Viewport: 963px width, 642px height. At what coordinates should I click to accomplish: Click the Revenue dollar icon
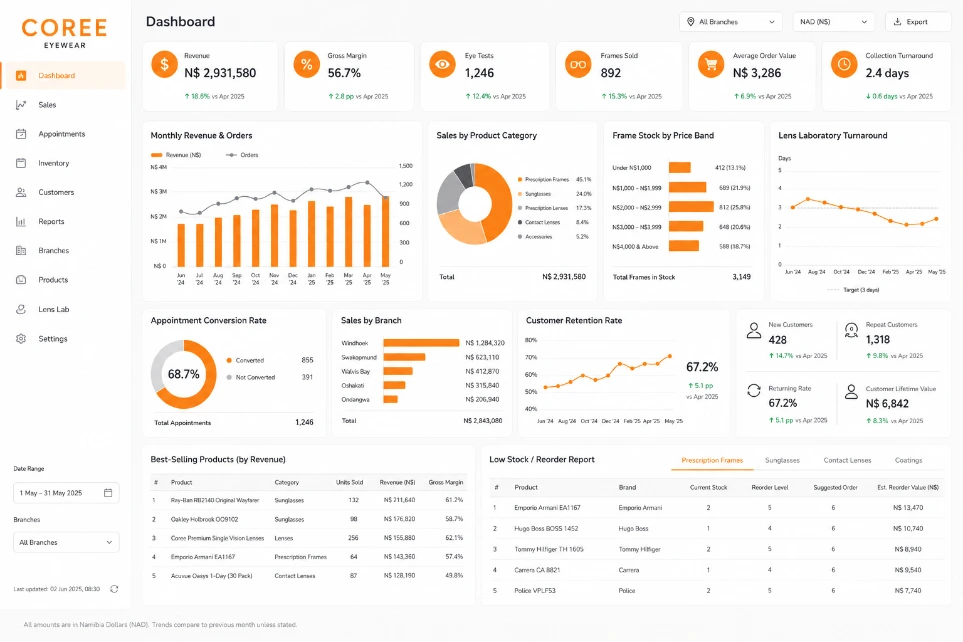pos(164,65)
